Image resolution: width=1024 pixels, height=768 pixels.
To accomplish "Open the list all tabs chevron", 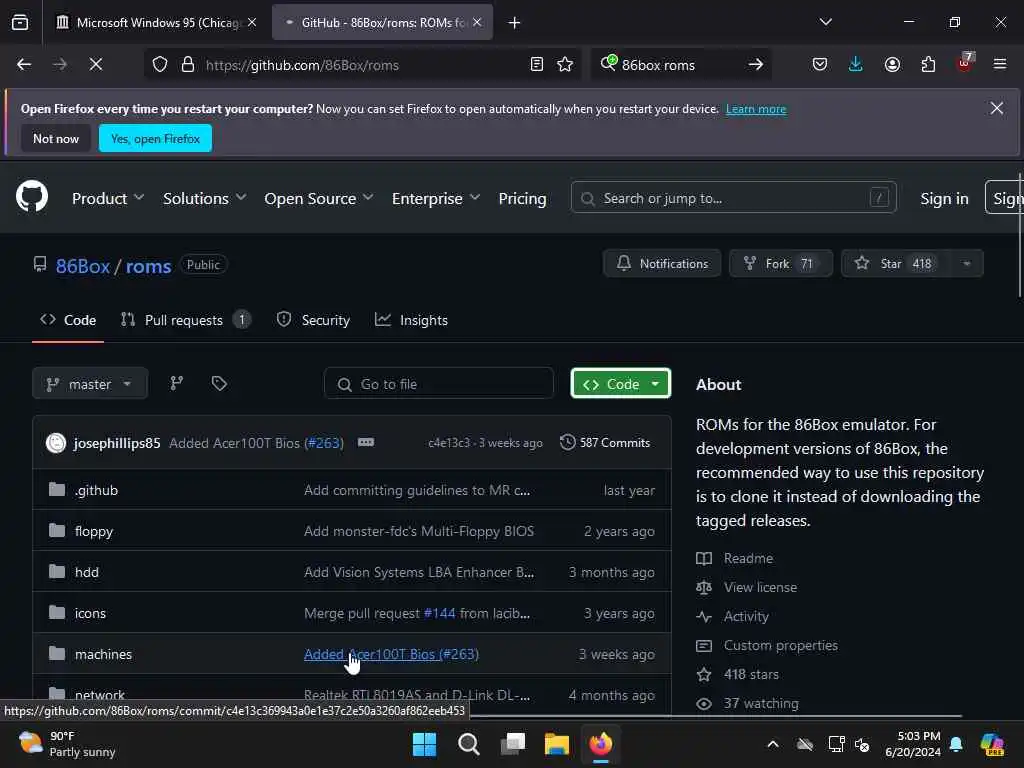I will pos(825,22).
